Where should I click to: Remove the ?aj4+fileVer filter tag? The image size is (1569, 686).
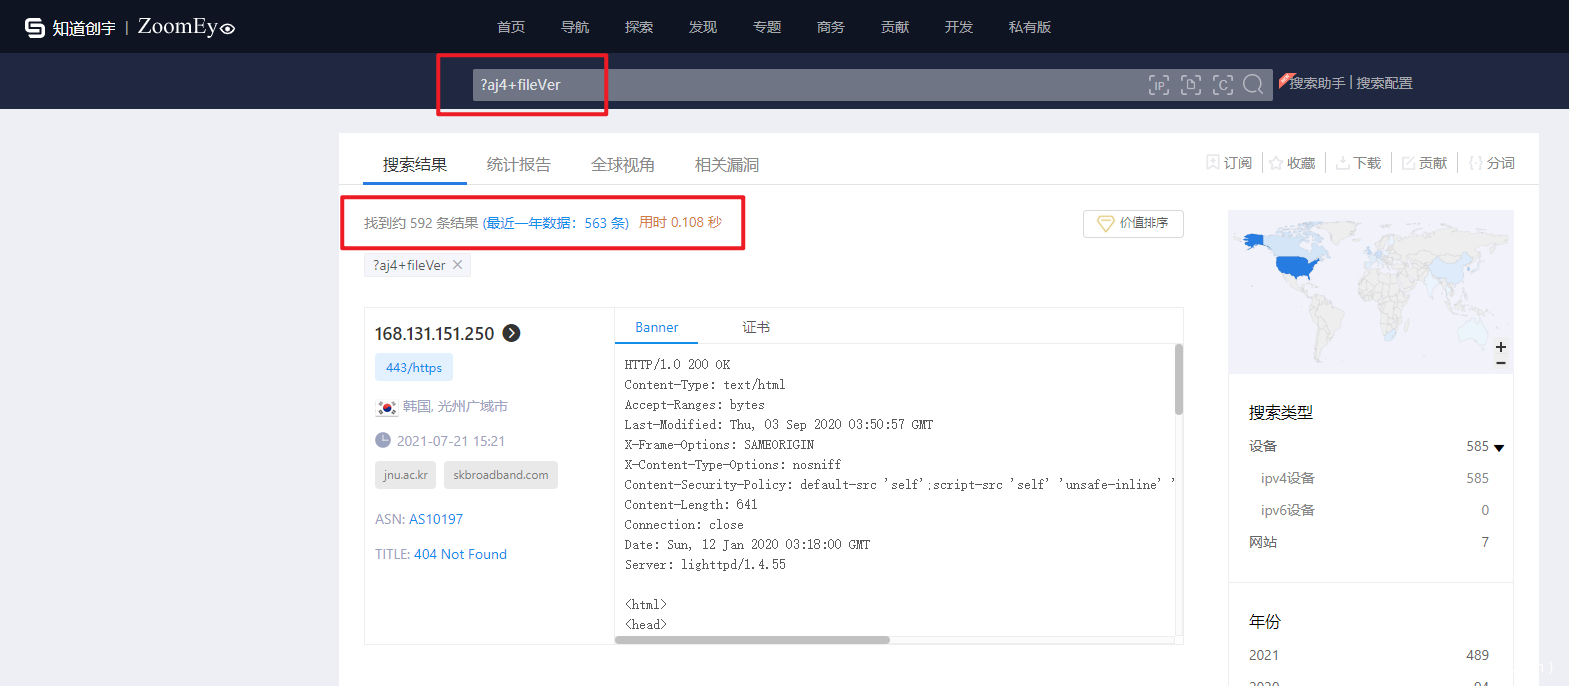coord(457,265)
